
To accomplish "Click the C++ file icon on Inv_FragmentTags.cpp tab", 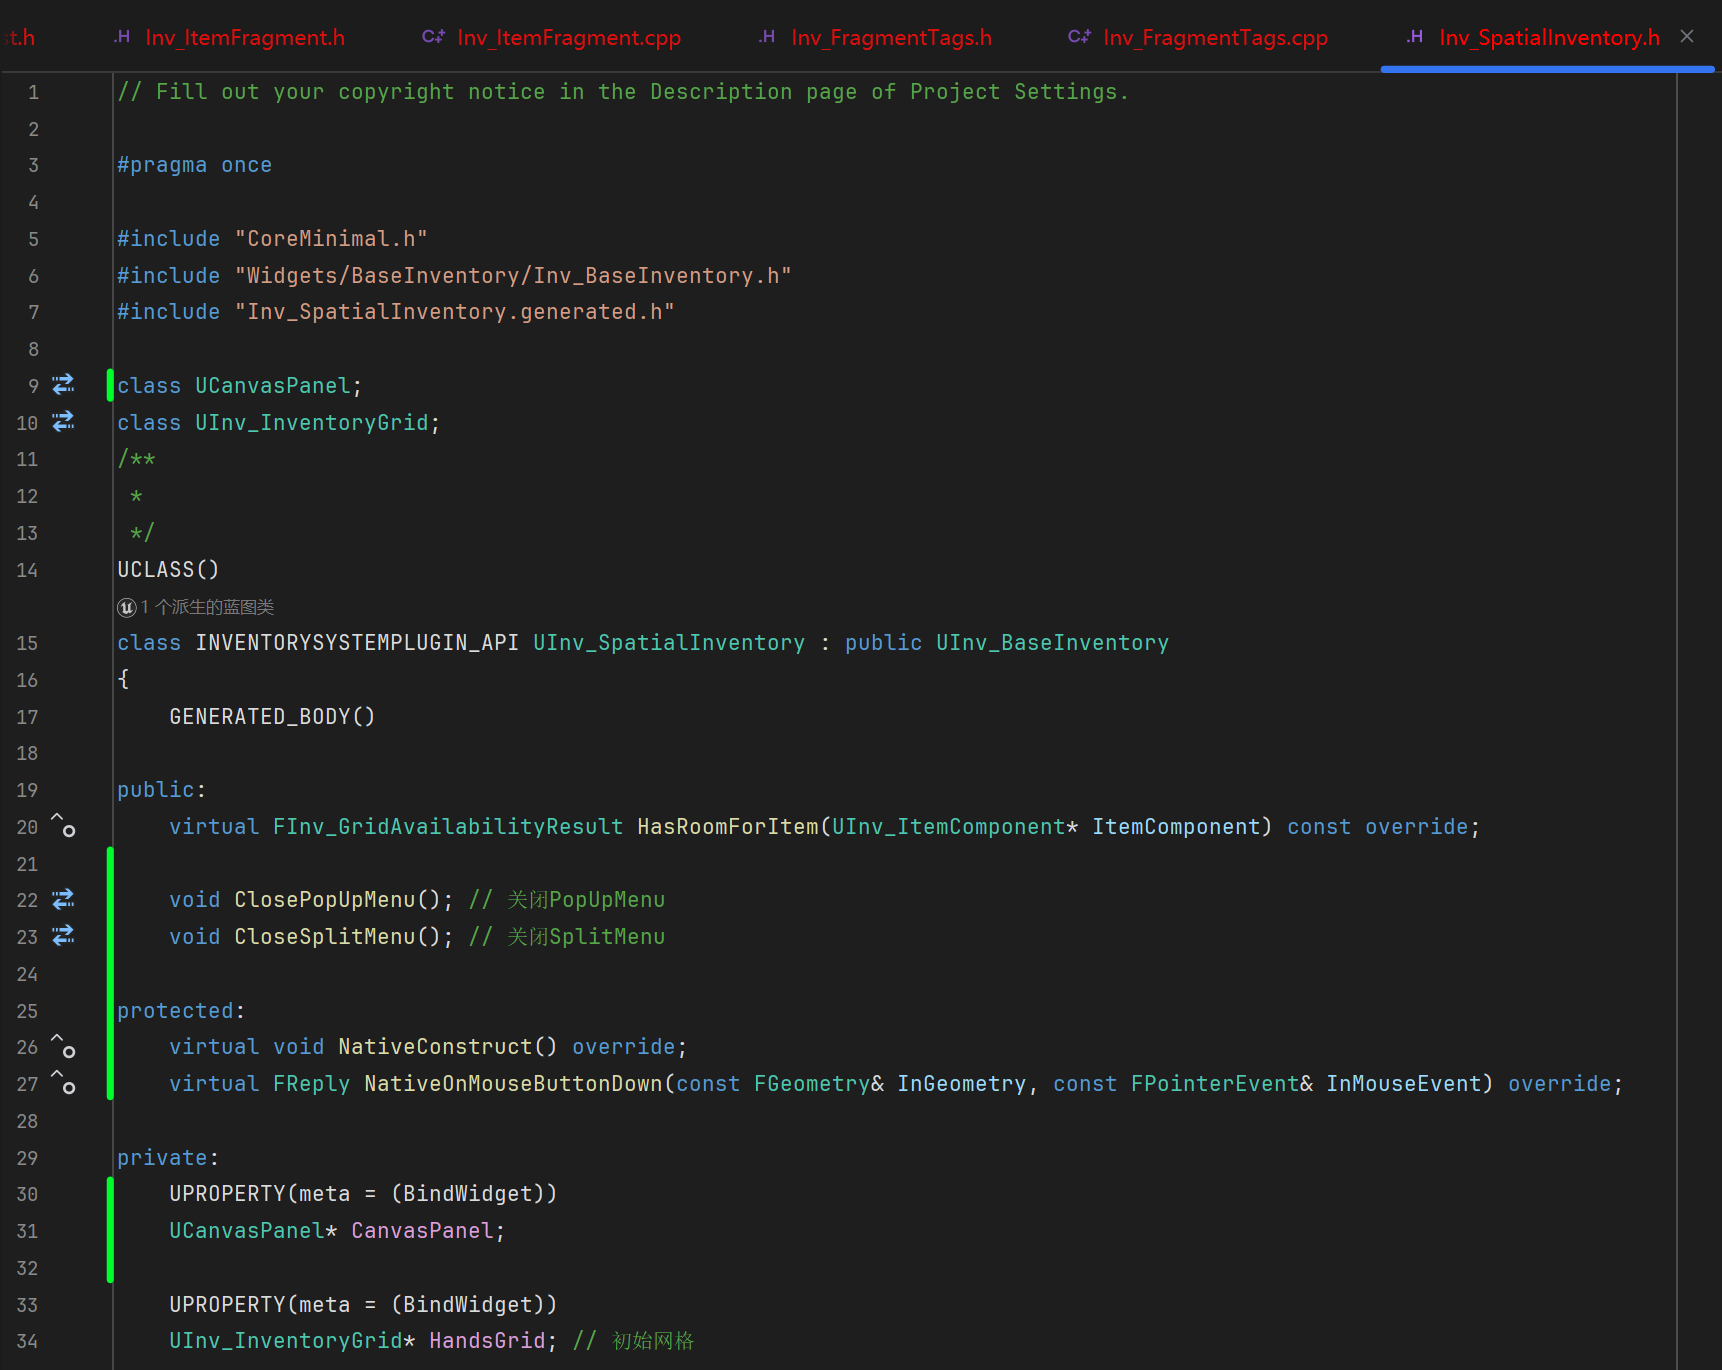I will 1079,37.
